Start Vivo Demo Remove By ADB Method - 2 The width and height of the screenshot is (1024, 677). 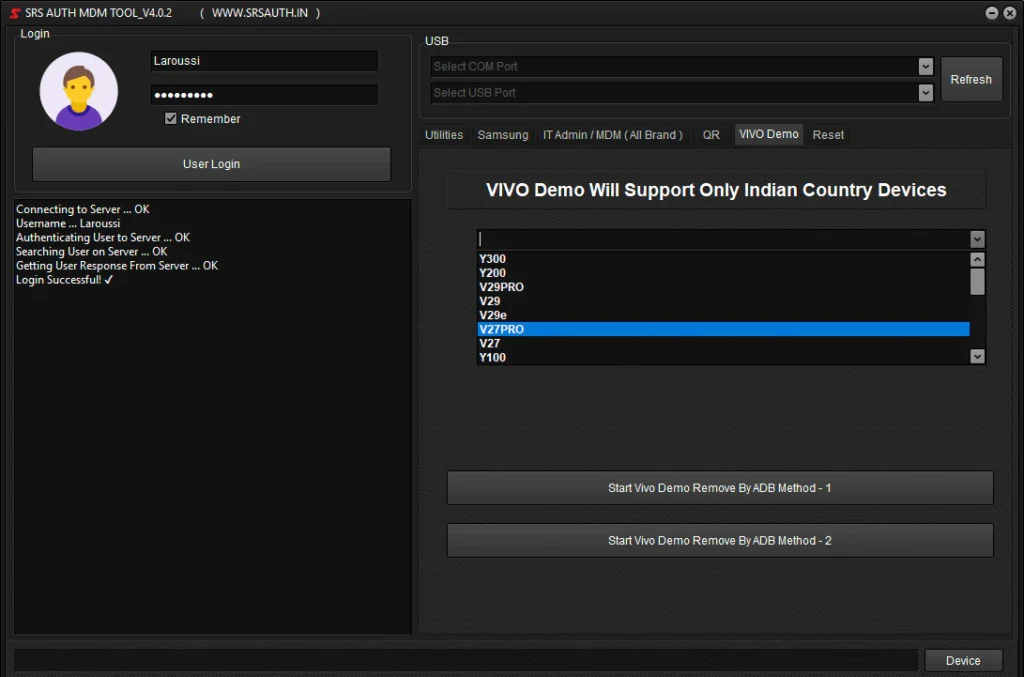coord(720,541)
